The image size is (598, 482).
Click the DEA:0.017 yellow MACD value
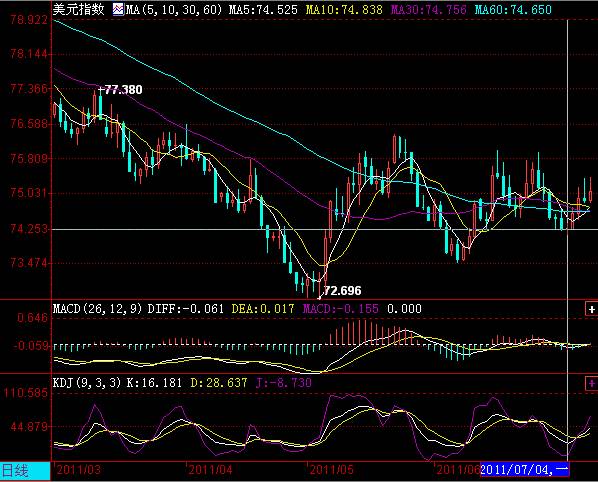tap(263, 308)
